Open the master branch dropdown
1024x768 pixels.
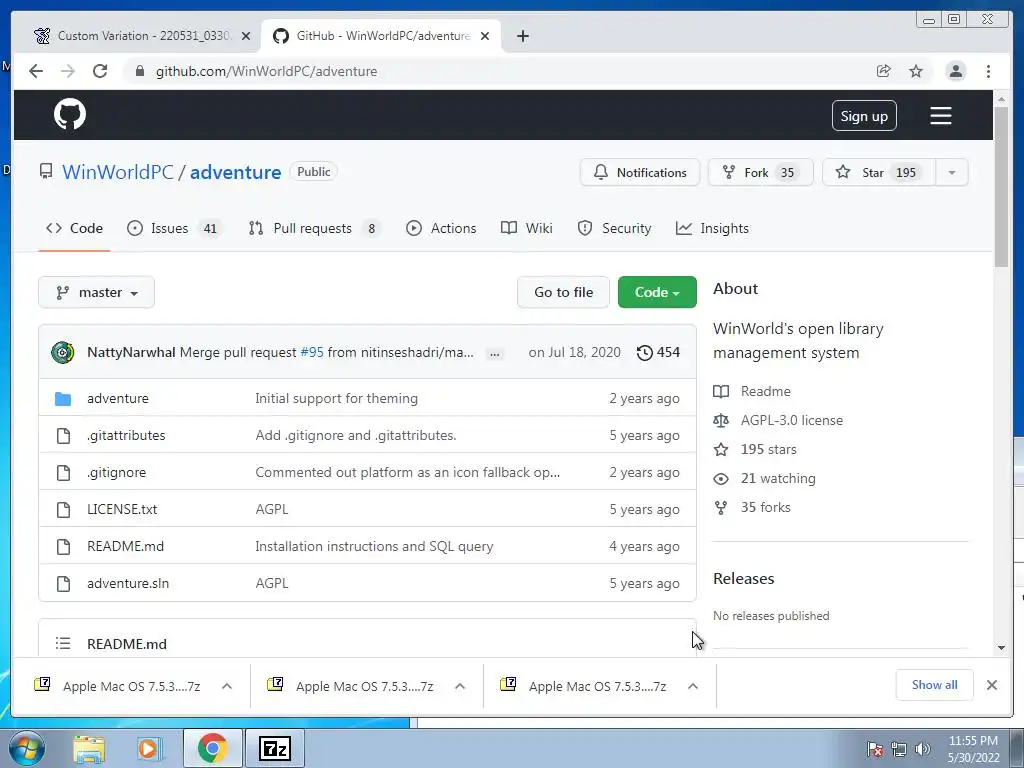97,292
